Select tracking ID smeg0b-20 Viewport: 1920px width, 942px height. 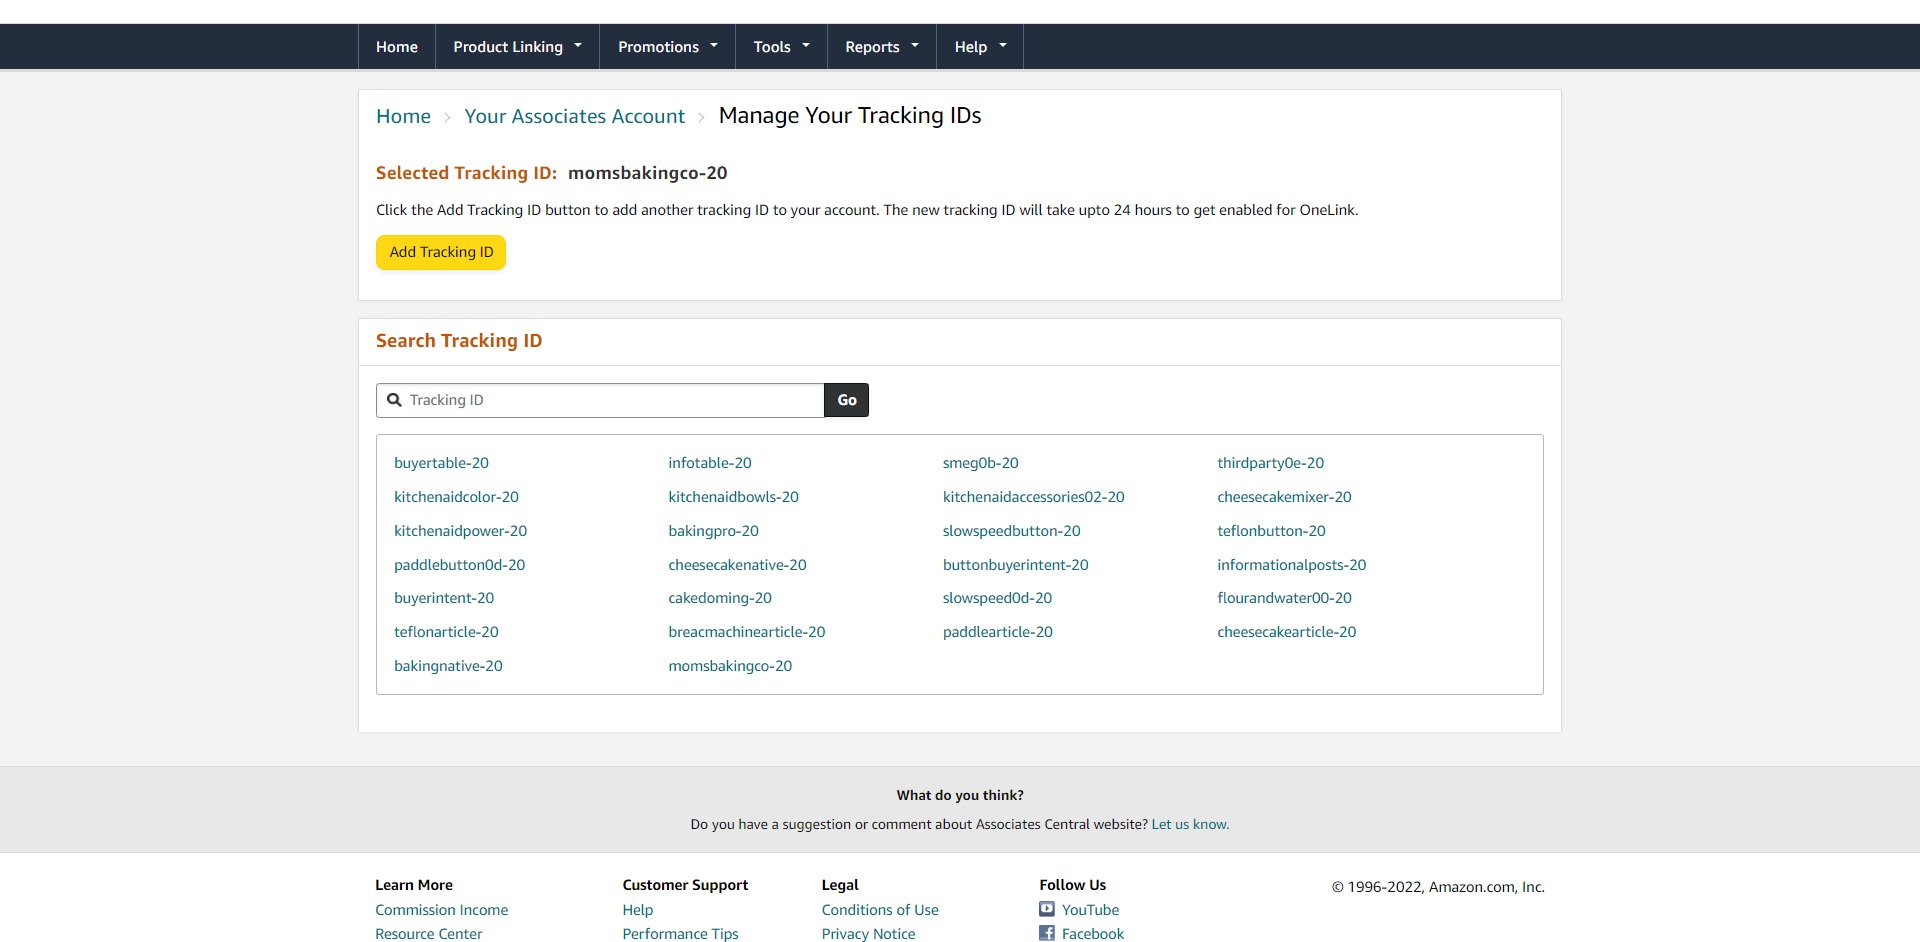pyautogui.click(x=980, y=463)
